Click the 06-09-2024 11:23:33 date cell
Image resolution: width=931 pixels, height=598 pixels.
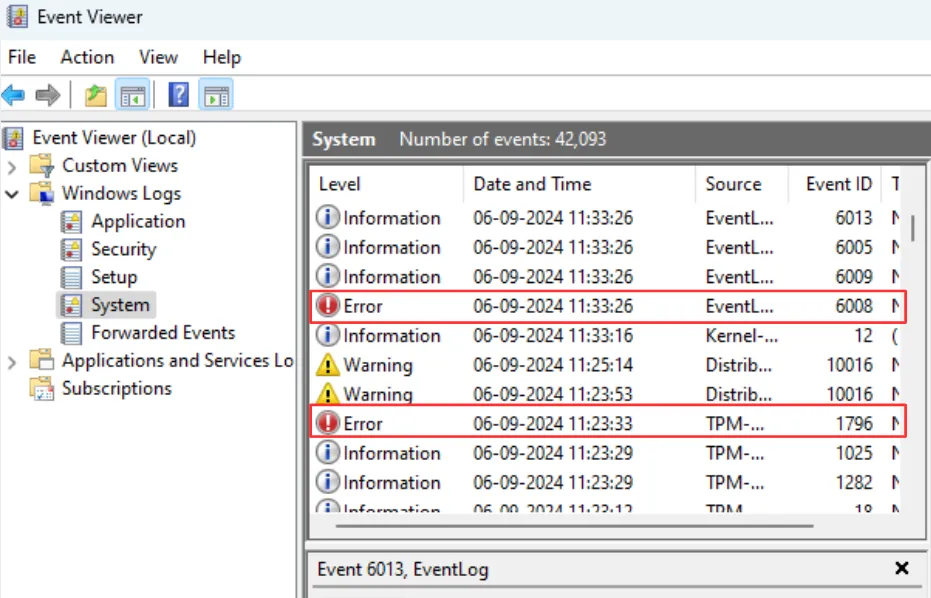point(553,423)
